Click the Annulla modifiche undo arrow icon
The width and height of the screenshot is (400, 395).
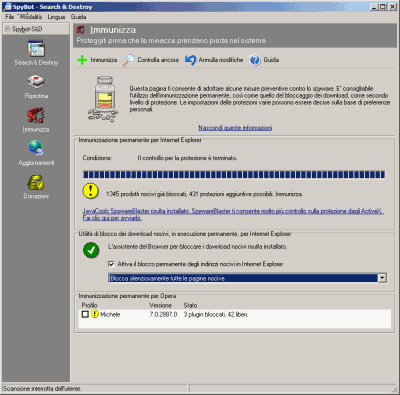[x=190, y=60]
